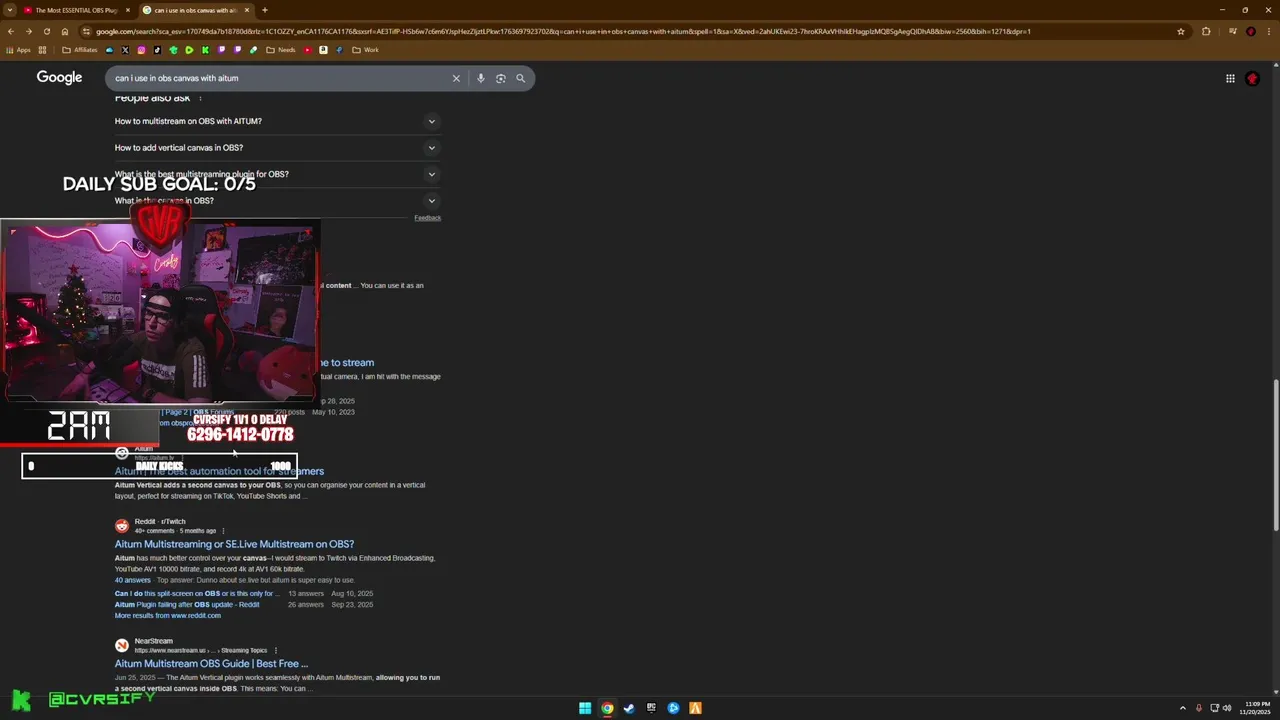Open the Google apps grid
Image resolution: width=1280 pixels, height=720 pixels.
(x=1230, y=78)
